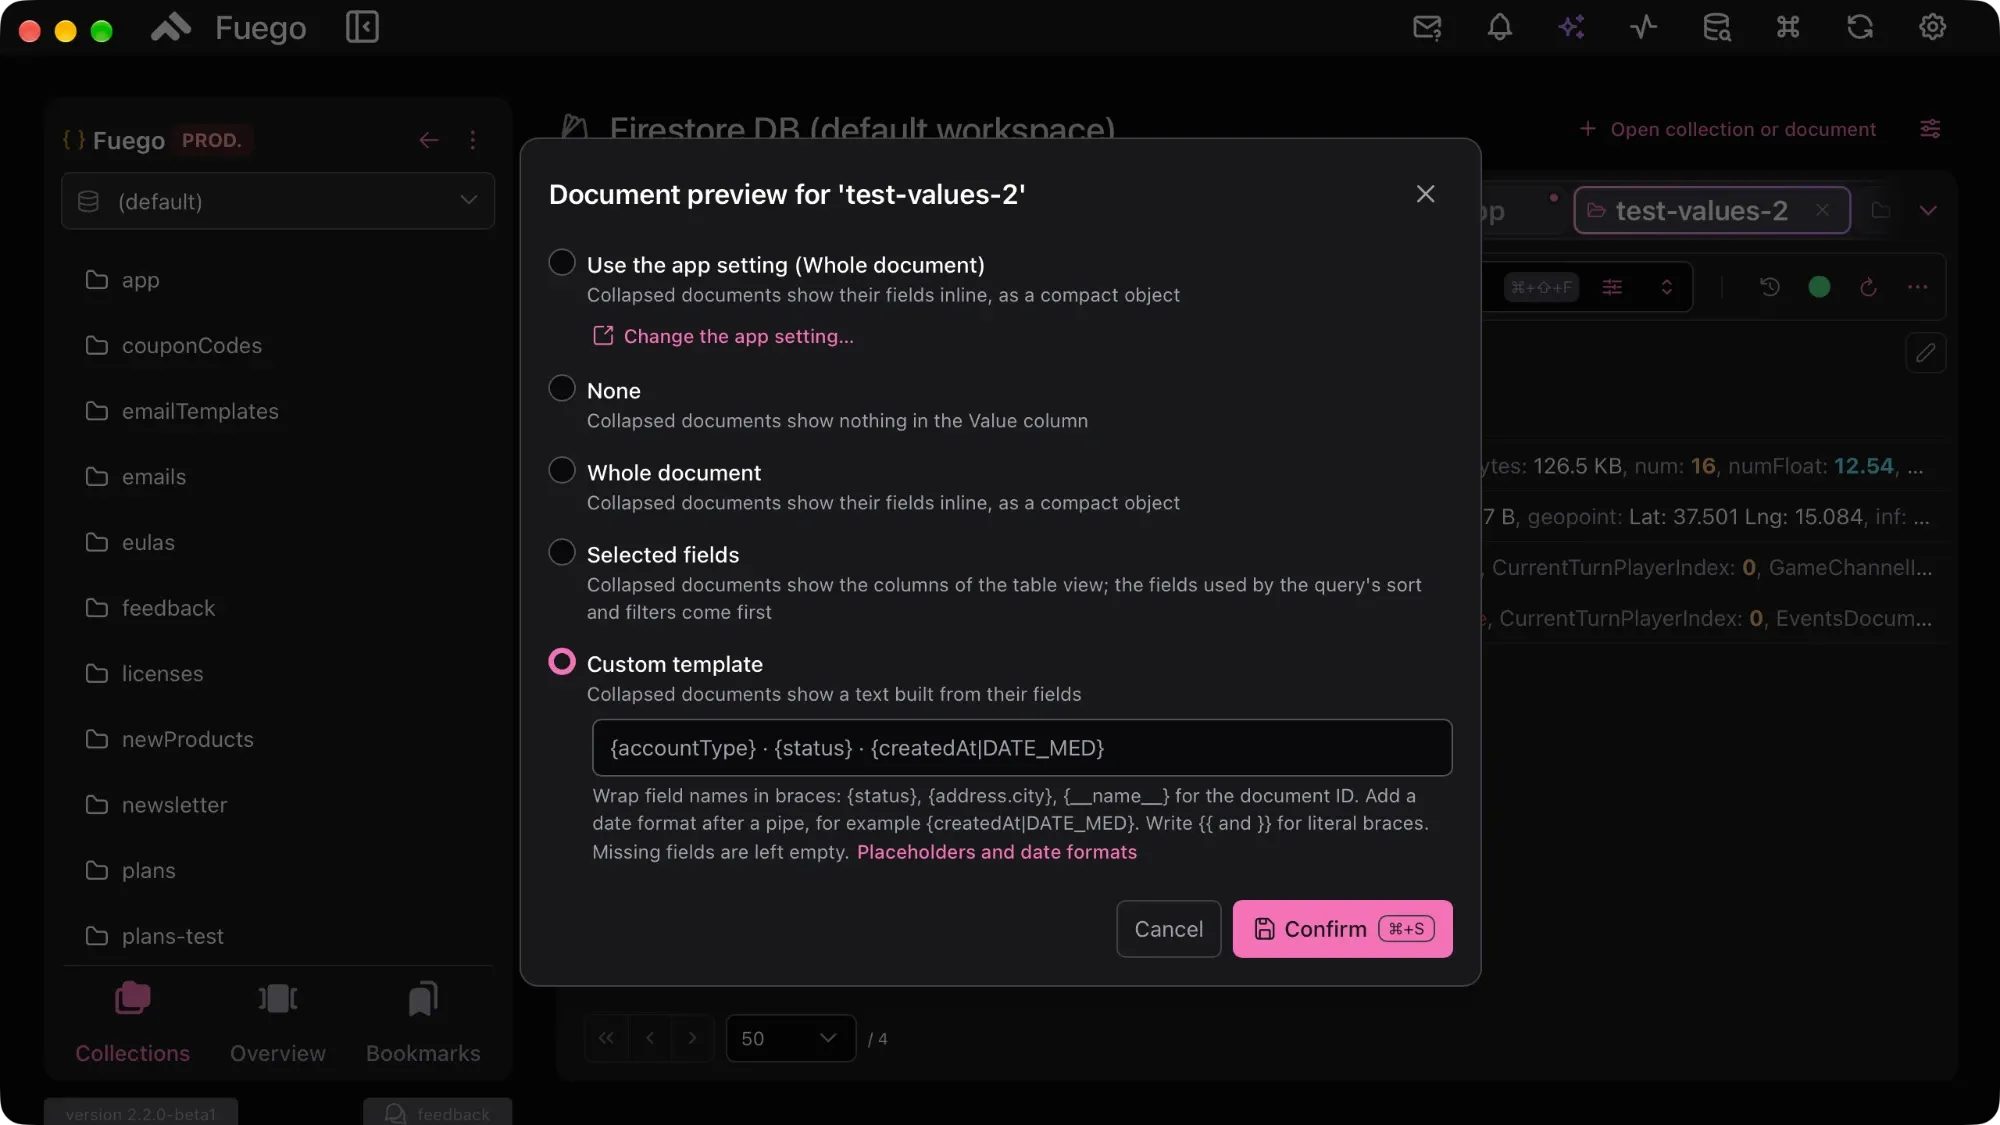Screen dimensions: 2000x1125
Task: Select Use the app setting radio
Action: (x=562, y=263)
